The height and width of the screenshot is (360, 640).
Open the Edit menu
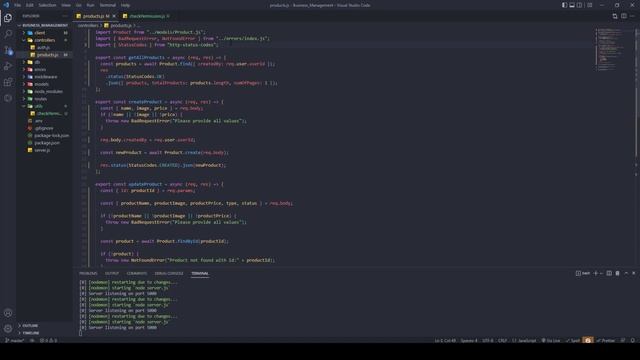pyautogui.click(x=29, y=5)
